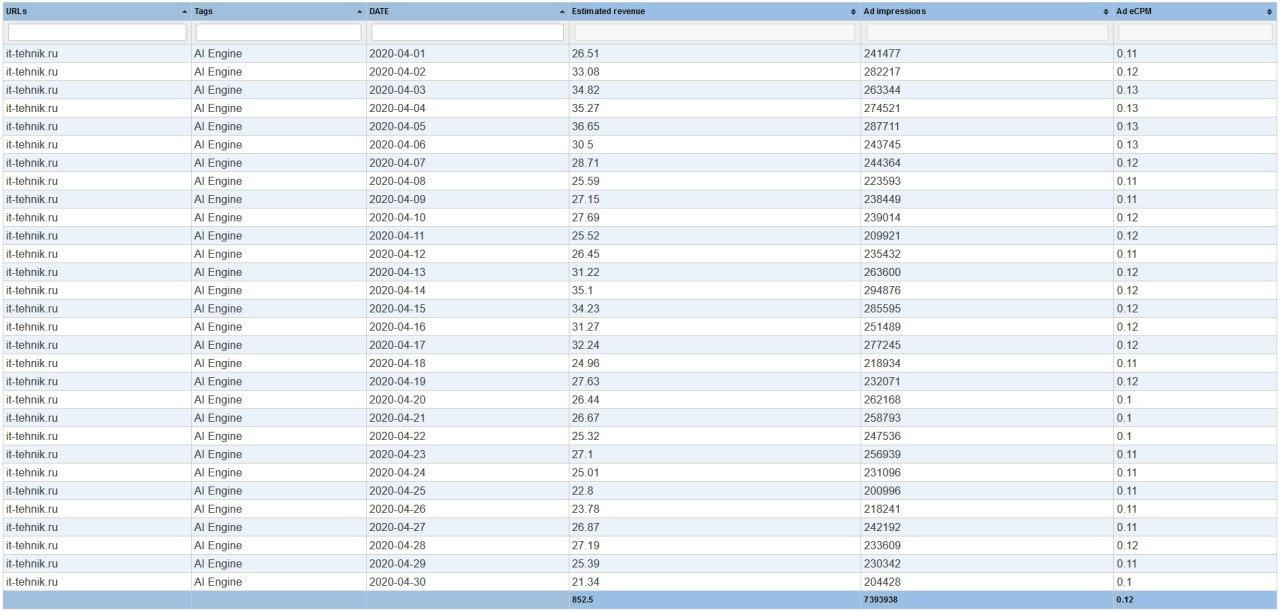This screenshot has height=612, width=1280.
Task: Click the eCPM value in the 2020-04-06 row
Action: tap(1127, 145)
